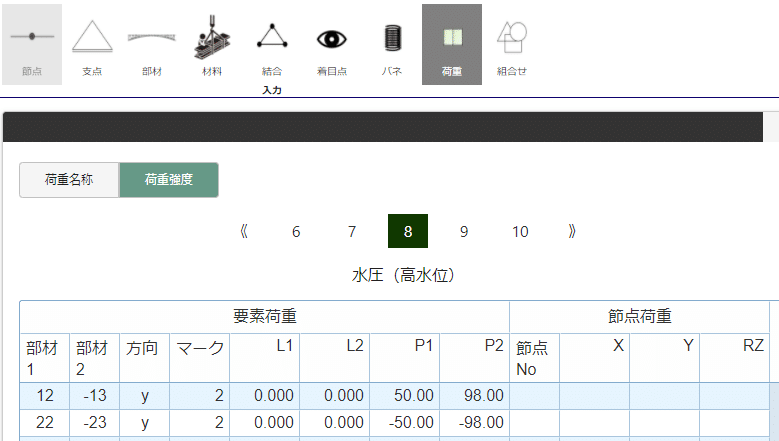Viewport: 779px width, 441px height.
Task: Click the P1 column header
Action: point(404,358)
